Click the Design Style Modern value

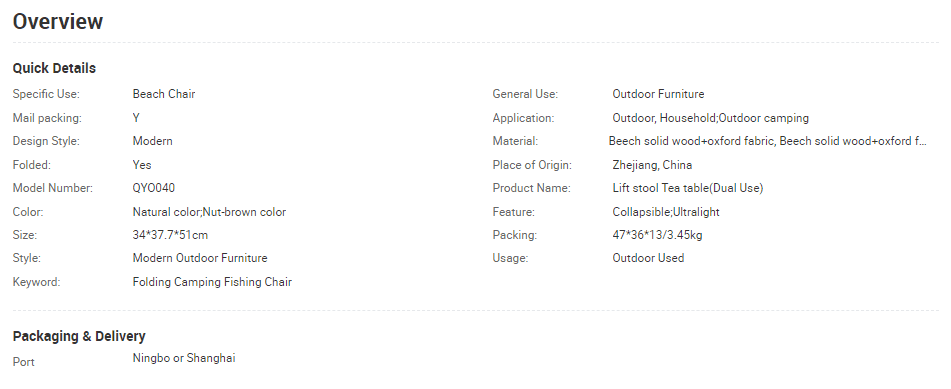pos(153,141)
